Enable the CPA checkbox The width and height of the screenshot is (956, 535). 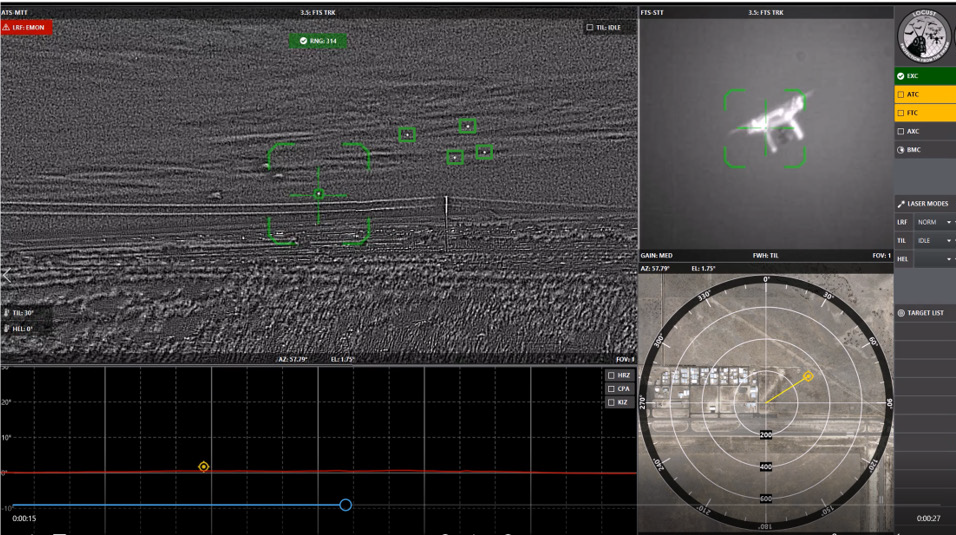pos(612,389)
